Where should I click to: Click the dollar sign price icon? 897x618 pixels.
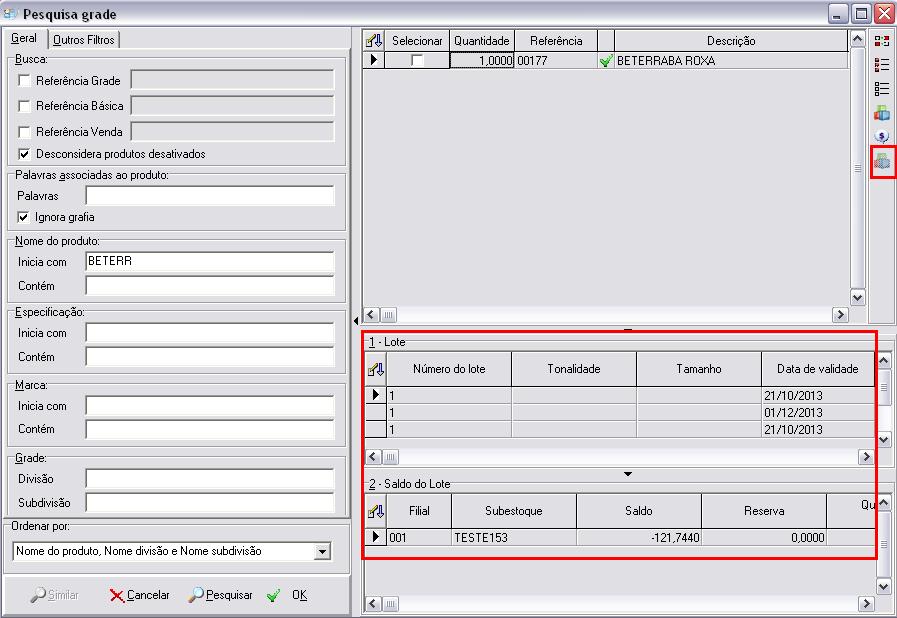(x=882, y=136)
